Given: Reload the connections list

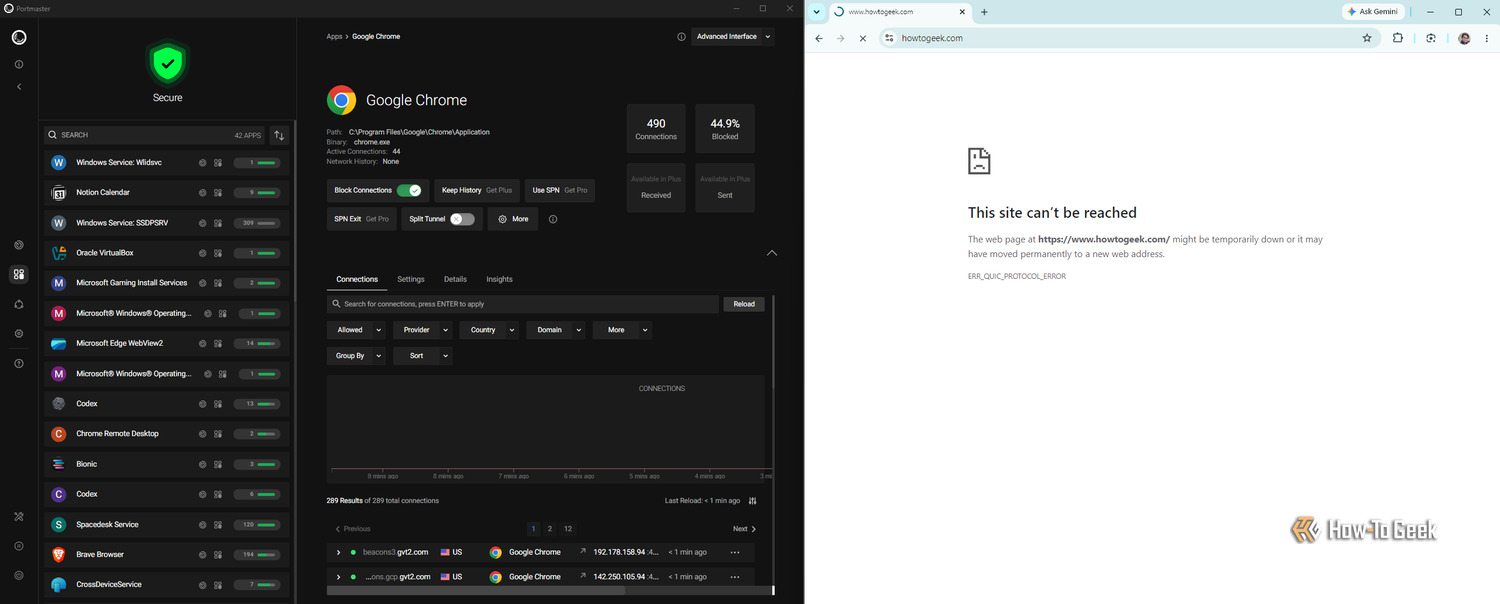Looking at the screenshot, I should tap(744, 304).
